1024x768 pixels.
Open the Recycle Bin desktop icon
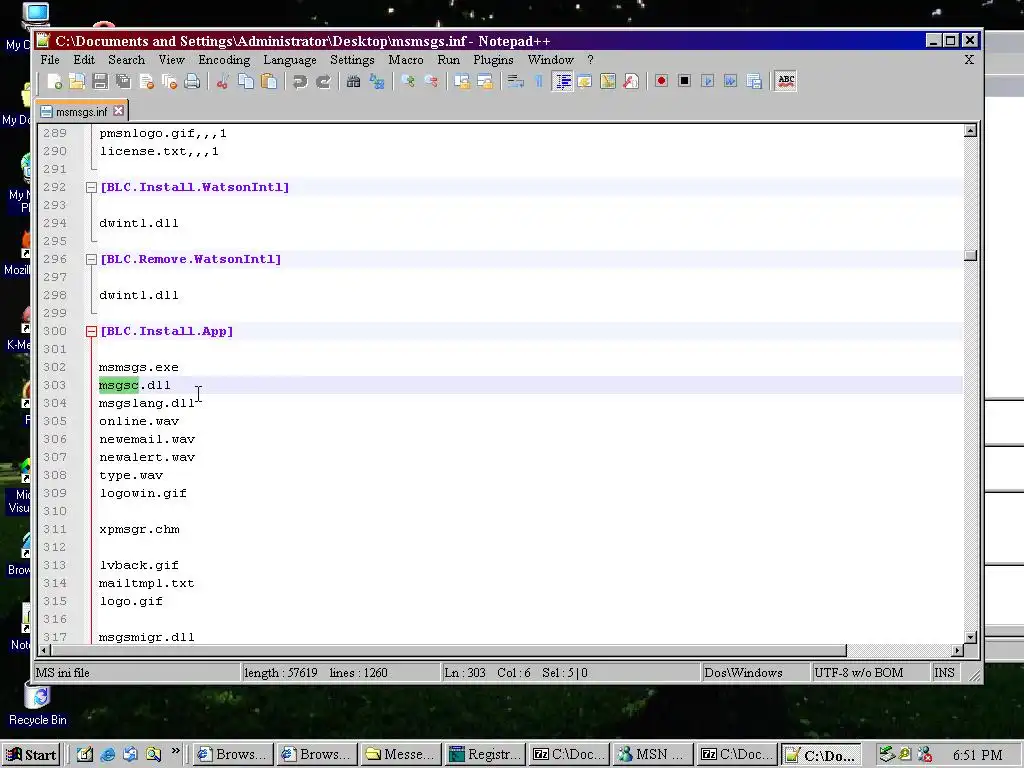click(x=38, y=705)
